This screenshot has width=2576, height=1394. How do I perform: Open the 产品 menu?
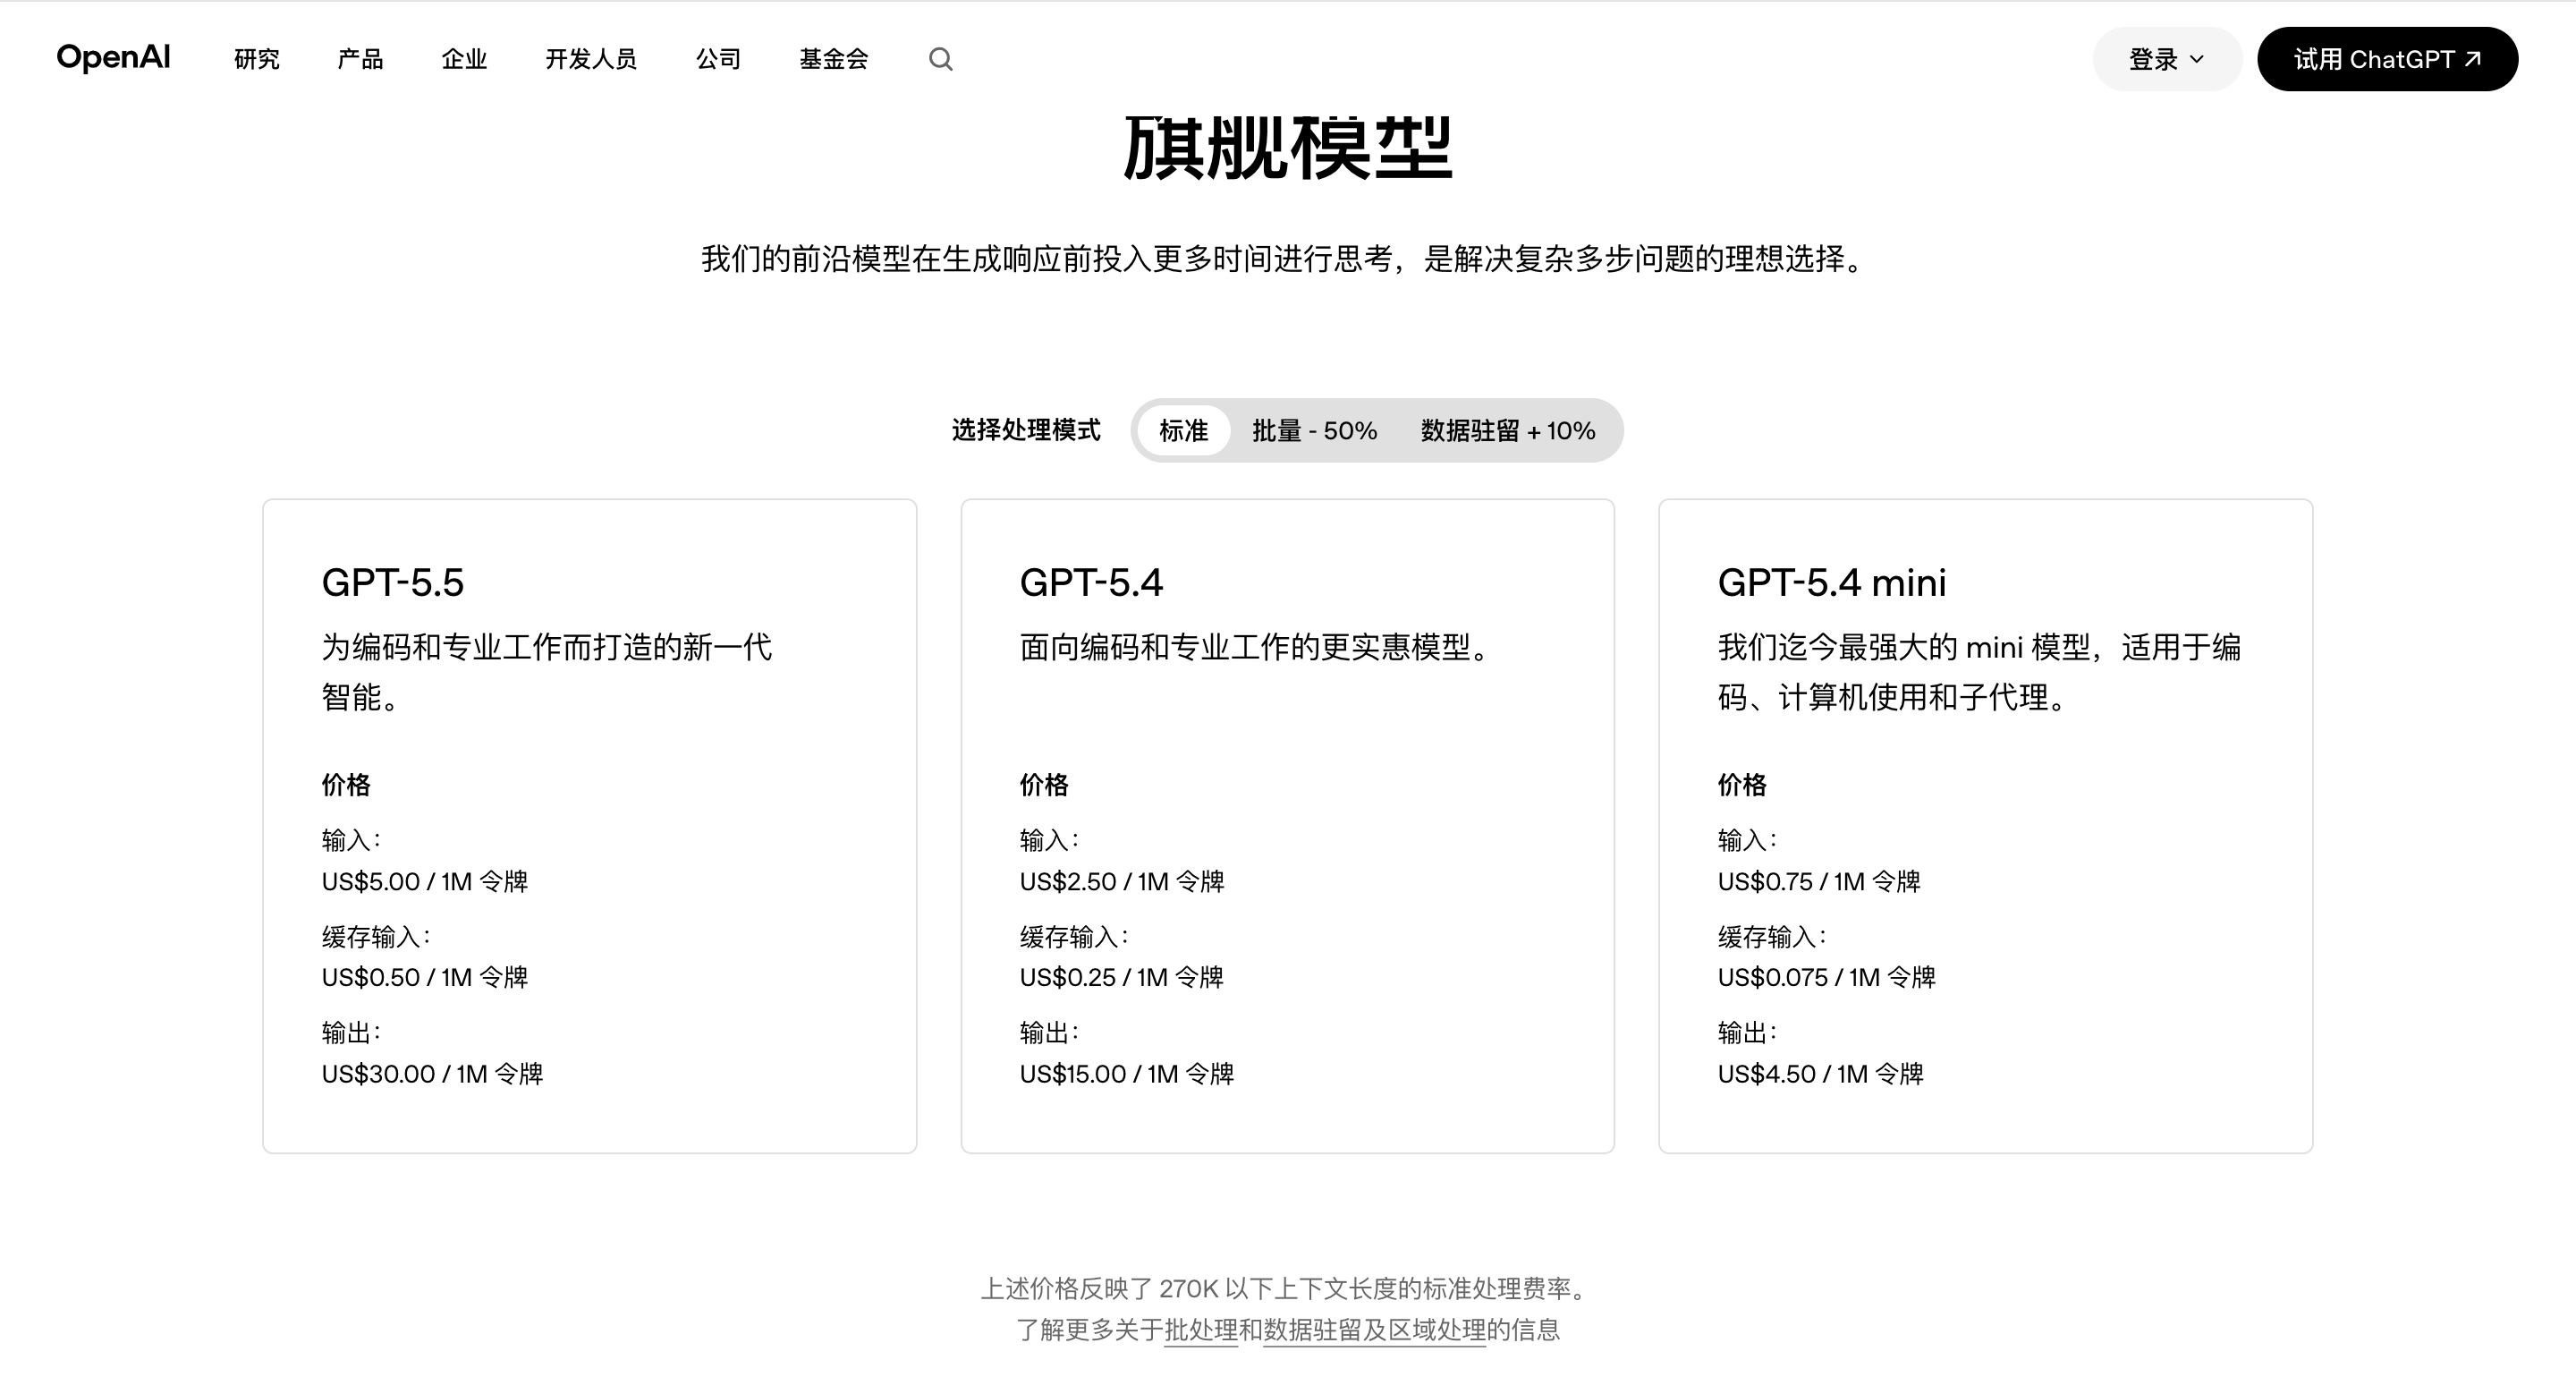[x=360, y=59]
